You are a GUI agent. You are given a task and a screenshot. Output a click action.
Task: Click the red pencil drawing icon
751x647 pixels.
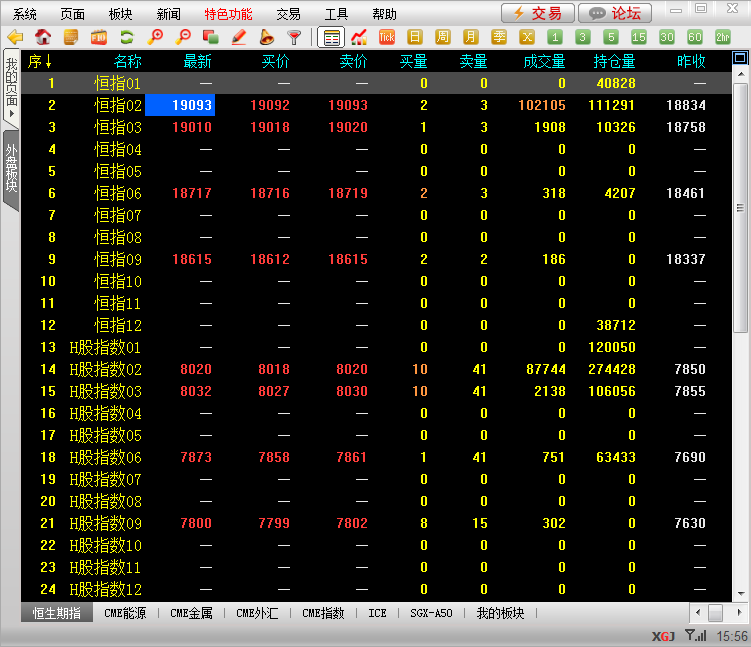click(x=239, y=38)
